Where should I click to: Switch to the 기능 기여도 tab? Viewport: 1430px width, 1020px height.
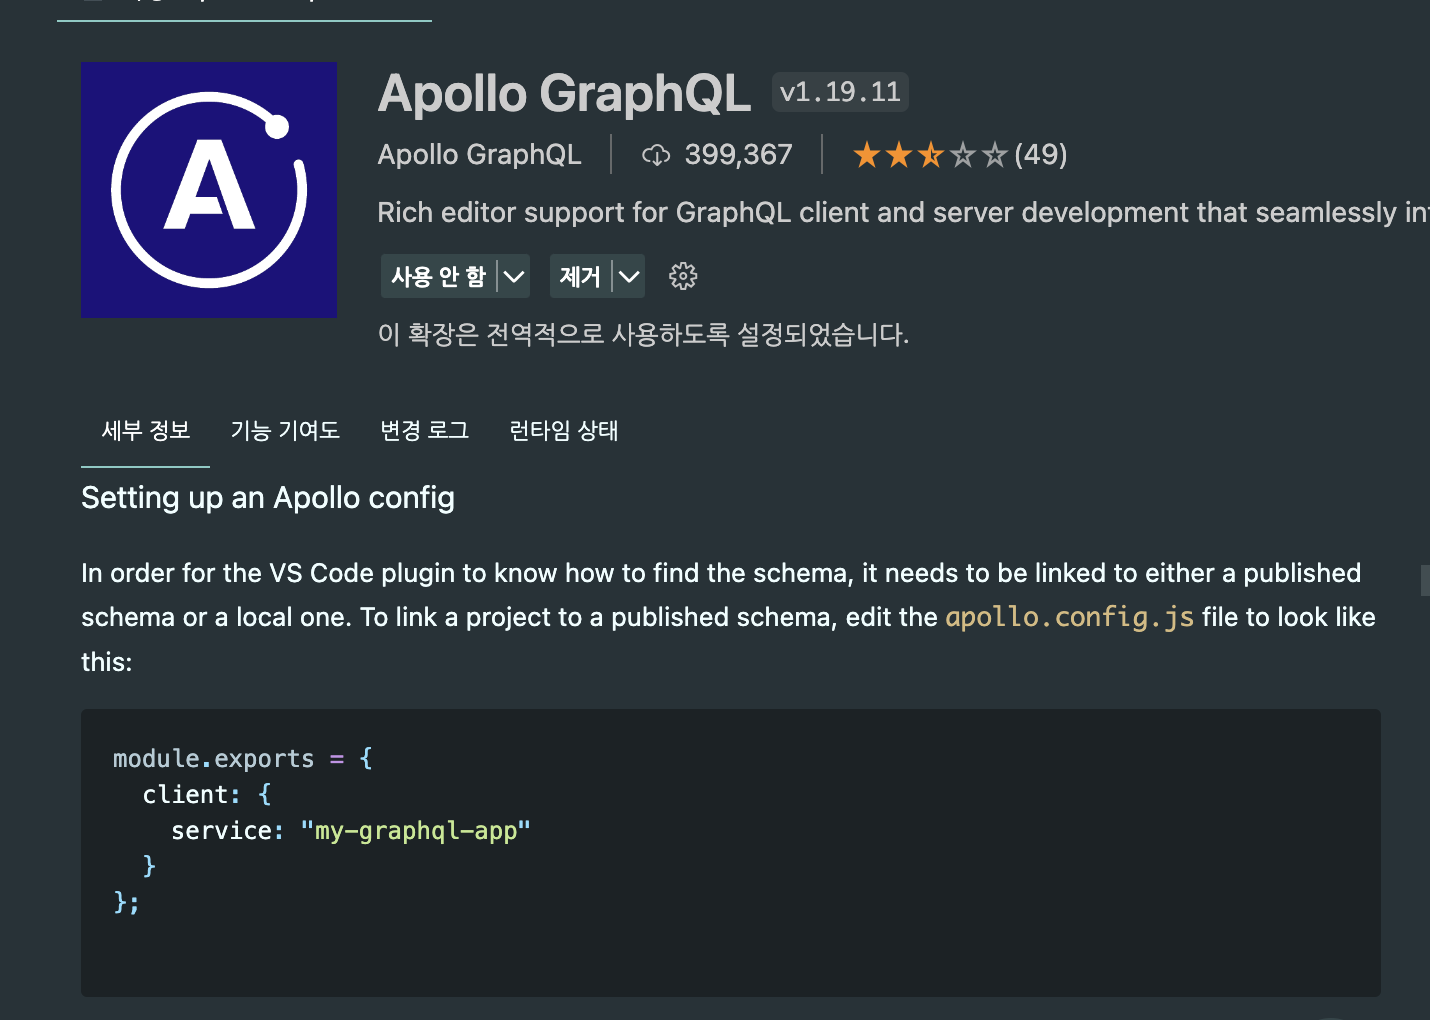point(285,431)
